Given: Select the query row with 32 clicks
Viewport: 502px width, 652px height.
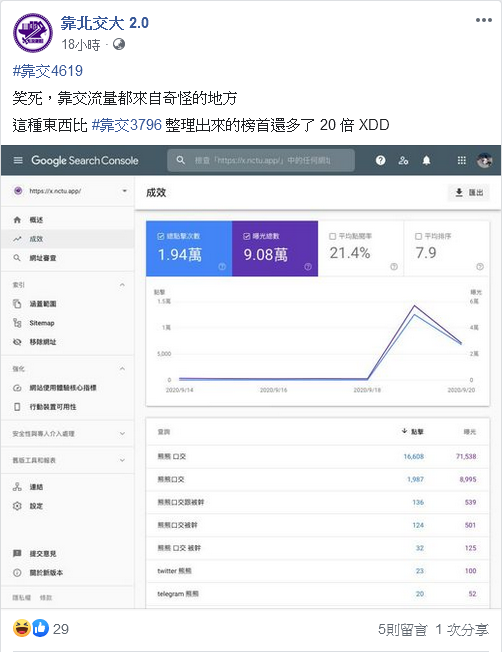Looking at the screenshot, I should point(318,548).
